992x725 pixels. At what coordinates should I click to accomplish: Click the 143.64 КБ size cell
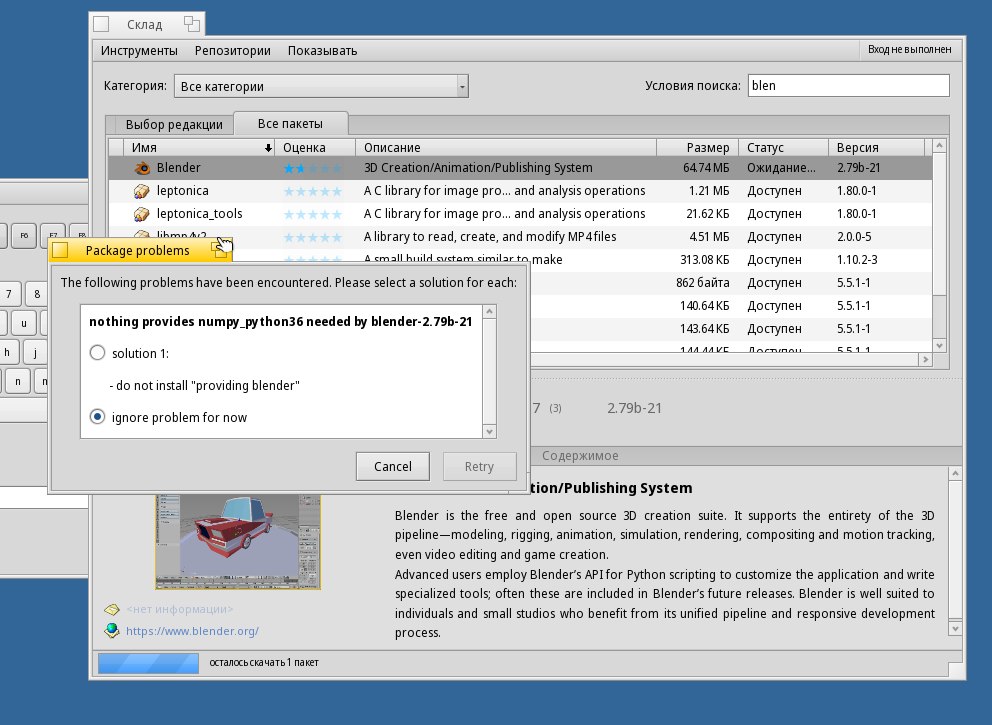[x=705, y=329]
